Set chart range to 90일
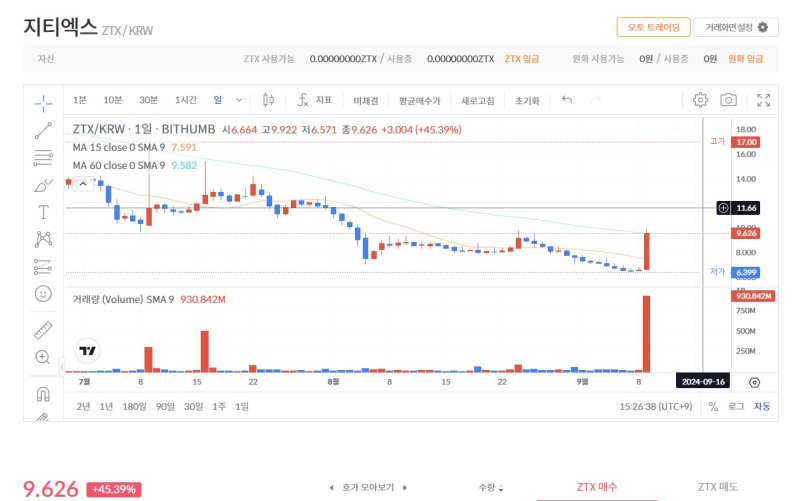The width and height of the screenshot is (800, 501). 165,407
